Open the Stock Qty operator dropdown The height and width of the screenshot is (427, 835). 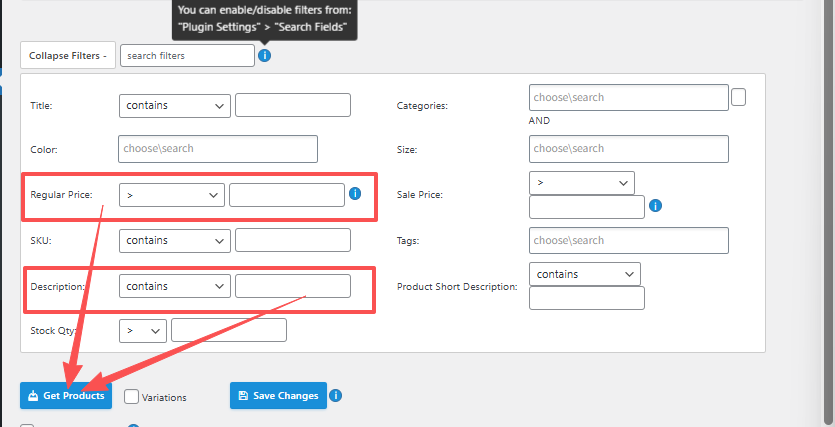point(143,330)
